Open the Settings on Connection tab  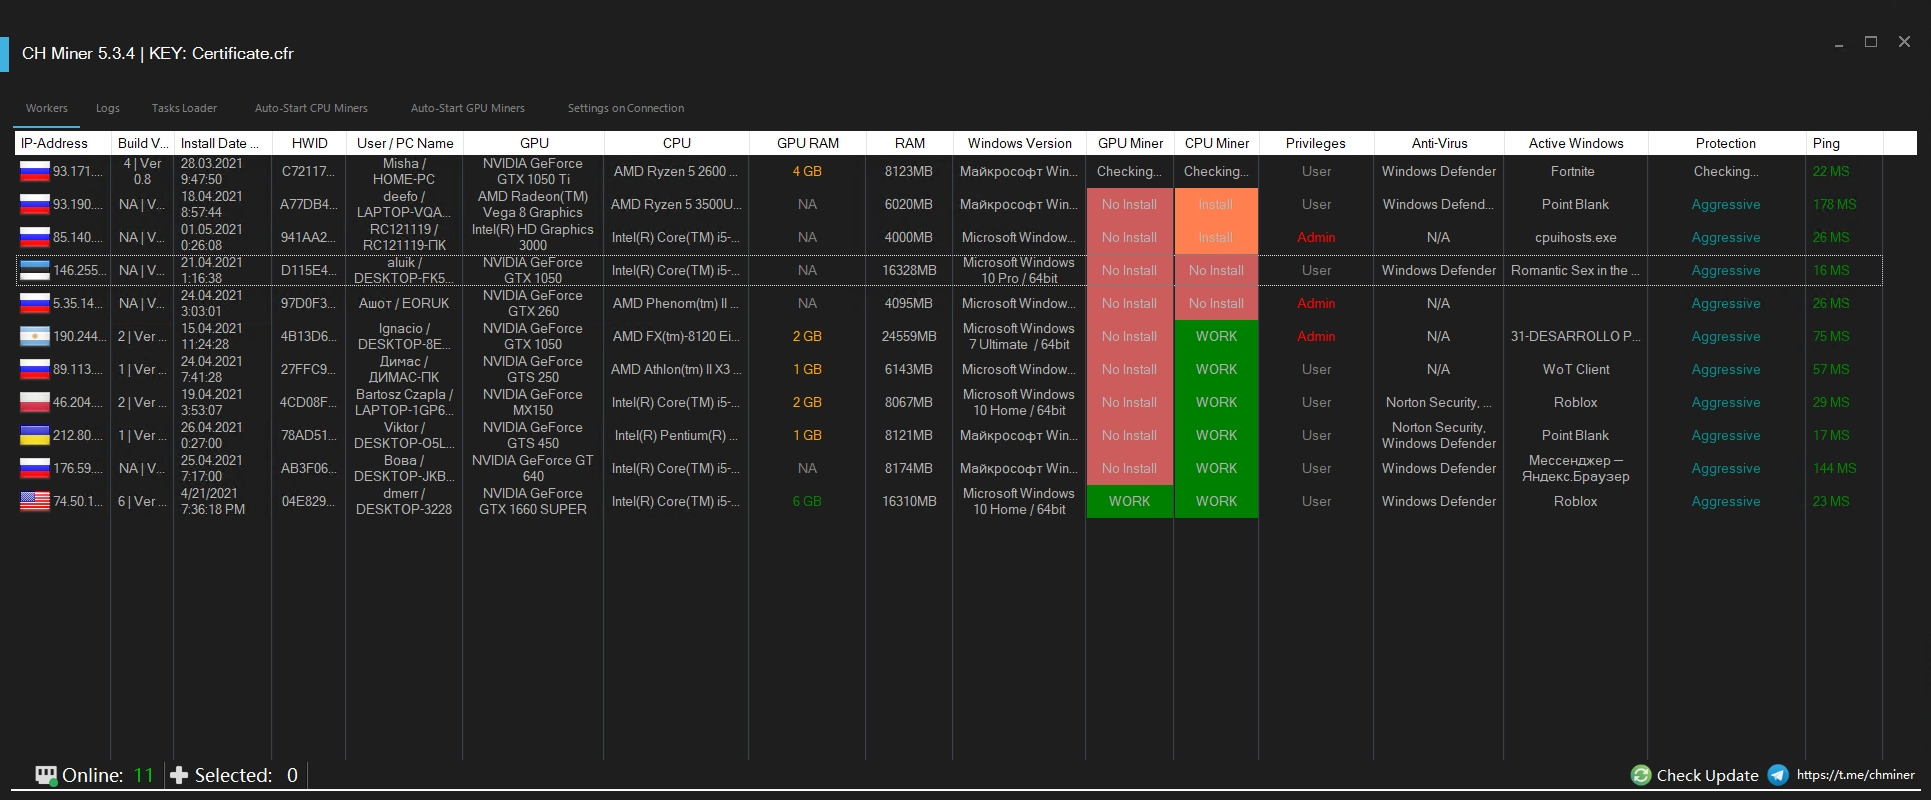click(x=626, y=108)
